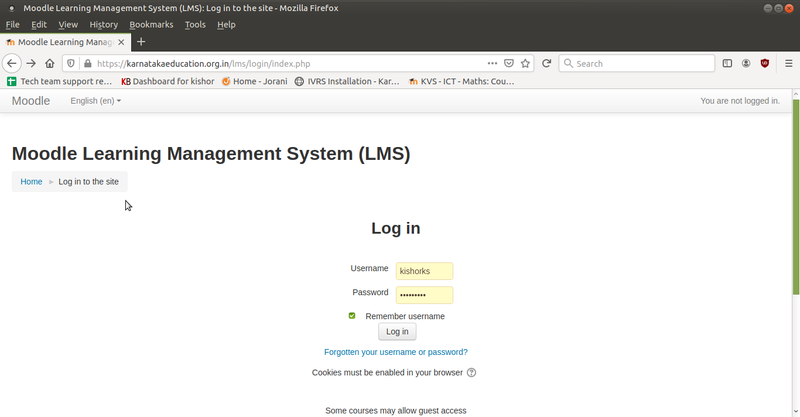Open Home - Jorani bookmark
The width and height of the screenshot is (800, 417).
click(255, 81)
